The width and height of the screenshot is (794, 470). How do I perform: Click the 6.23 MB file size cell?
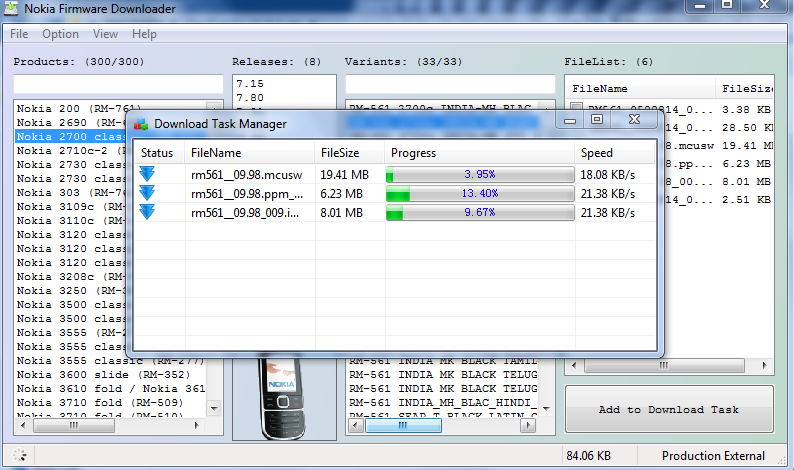click(342, 193)
